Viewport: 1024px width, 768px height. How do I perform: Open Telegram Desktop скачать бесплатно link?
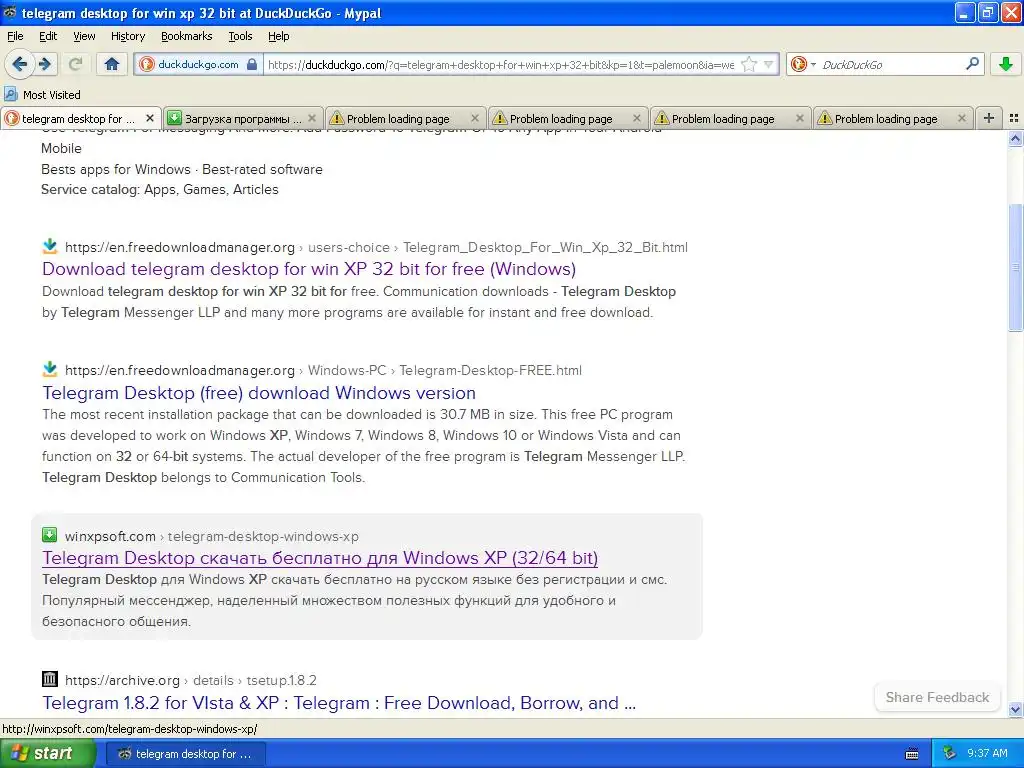click(x=320, y=557)
